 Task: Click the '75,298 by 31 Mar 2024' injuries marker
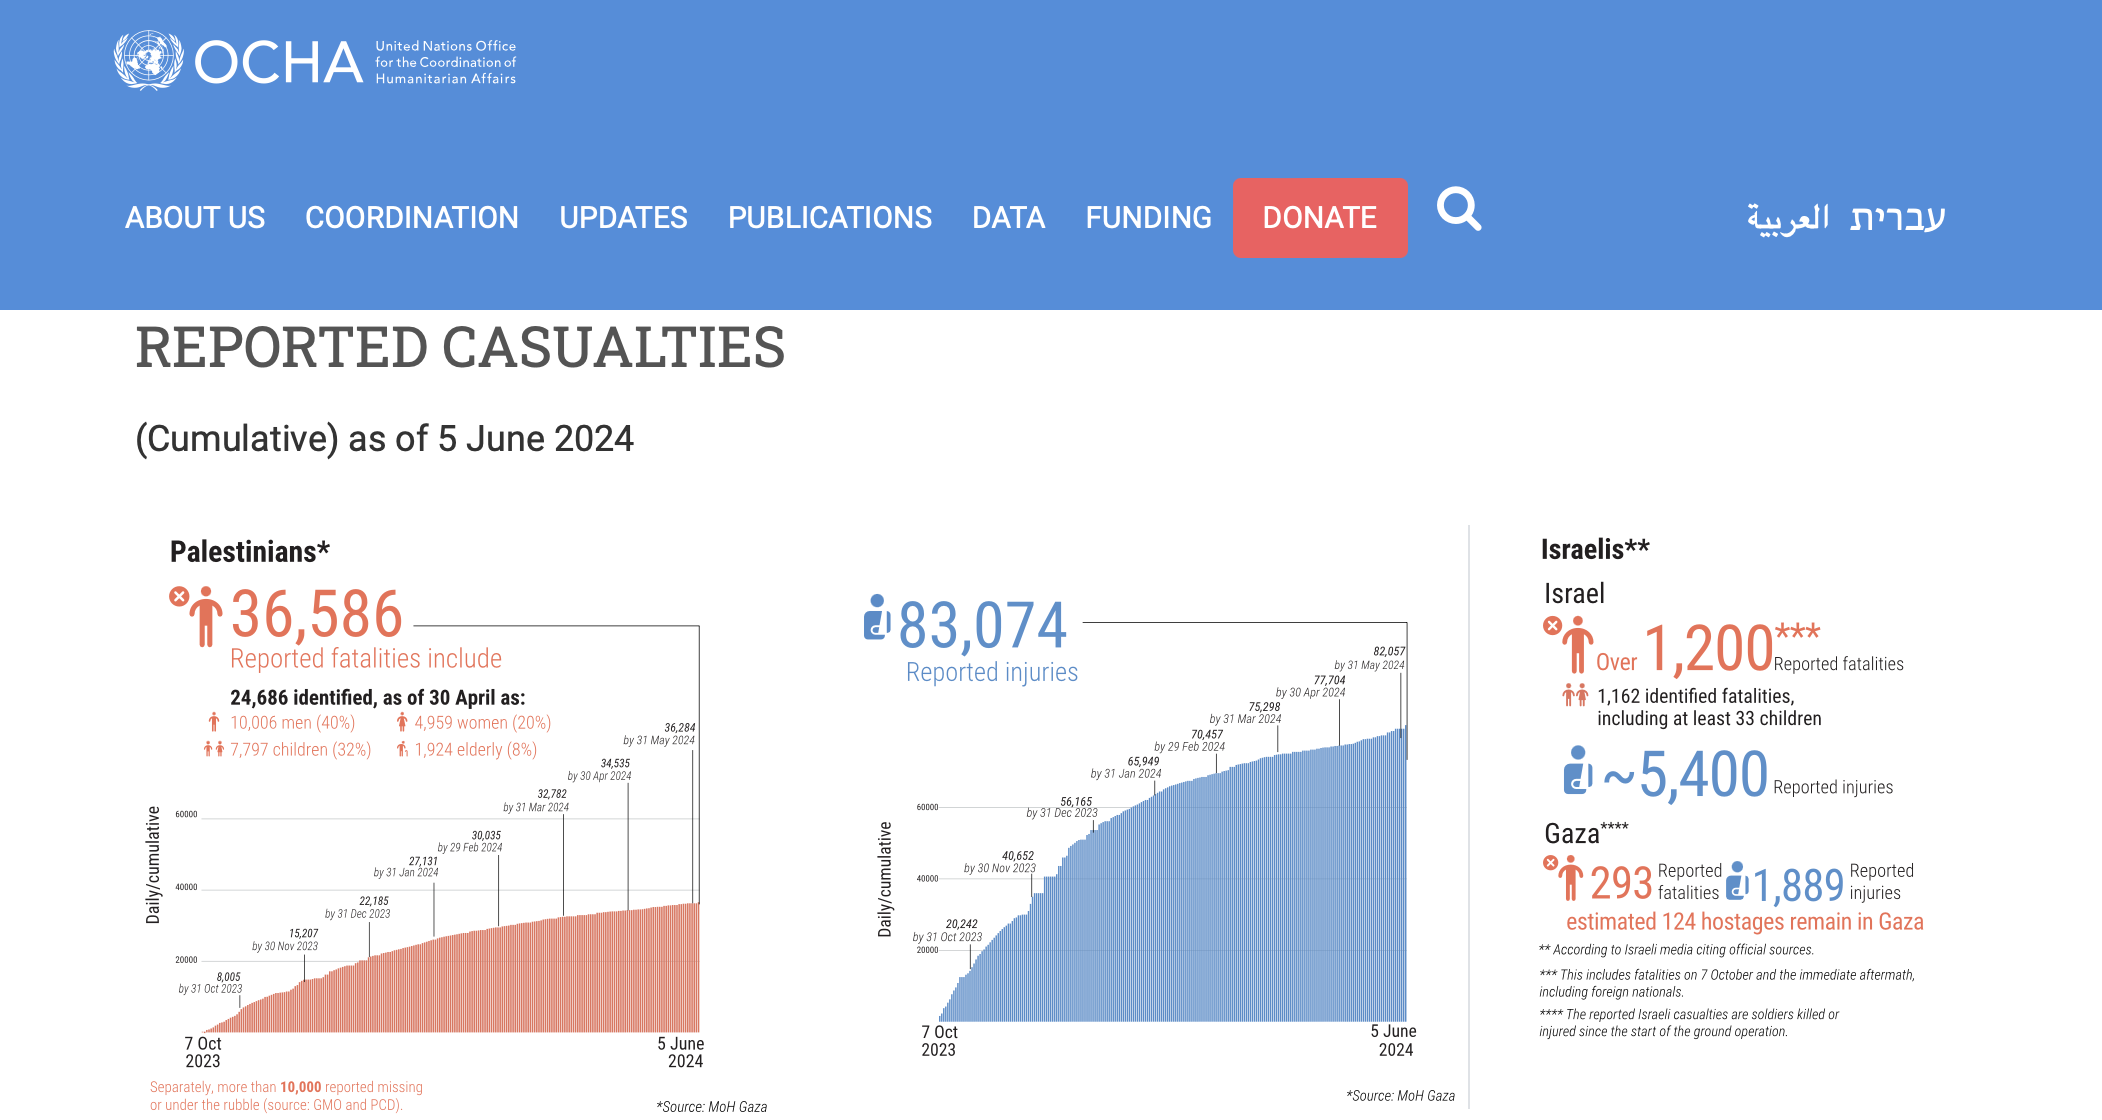click(x=1246, y=712)
